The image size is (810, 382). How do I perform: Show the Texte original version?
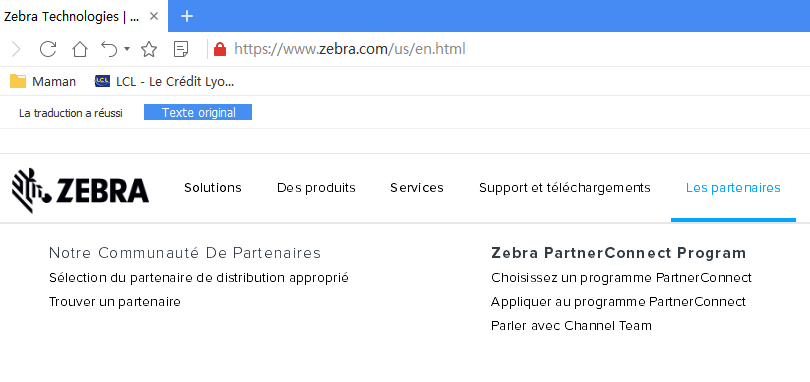click(198, 112)
